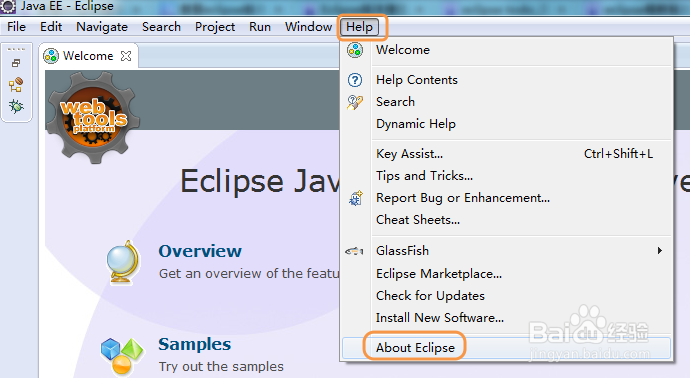Open the Run menu
690x378 pixels.
[260, 27]
